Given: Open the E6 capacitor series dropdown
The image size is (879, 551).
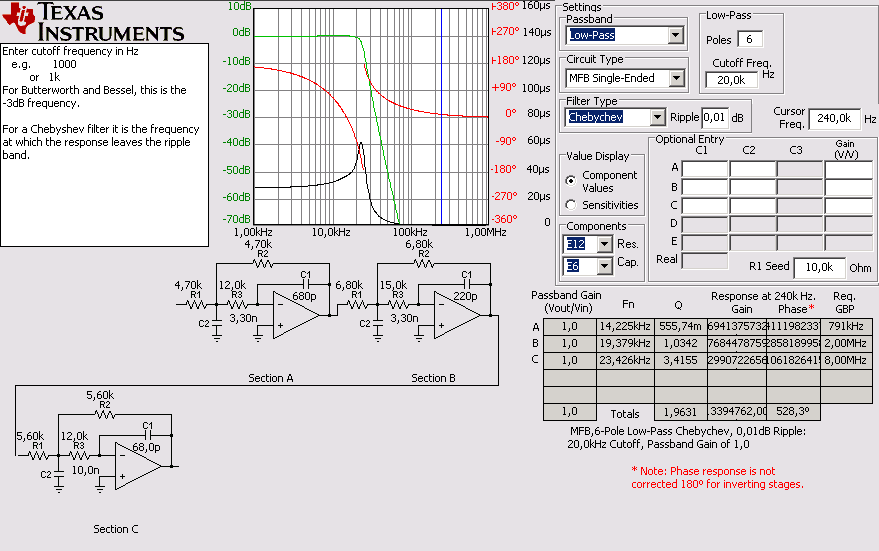Looking at the screenshot, I should pyautogui.click(x=587, y=266).
